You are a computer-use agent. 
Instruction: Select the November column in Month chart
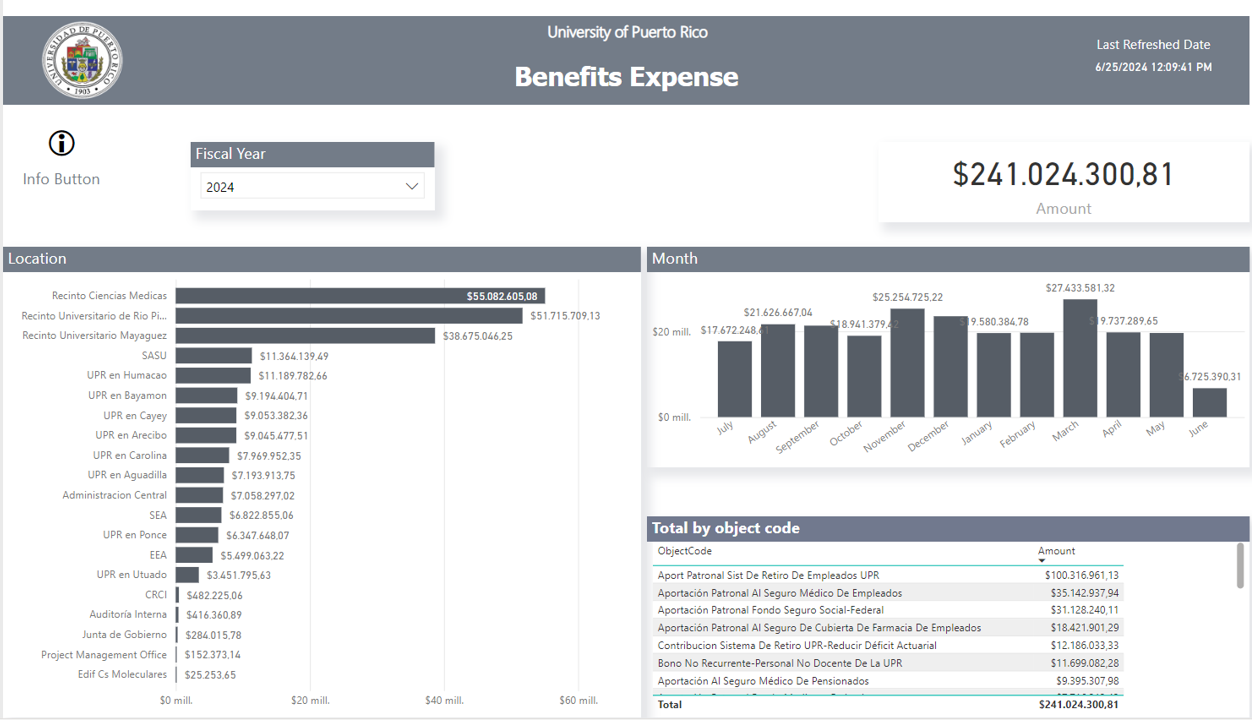pos(907,365)
